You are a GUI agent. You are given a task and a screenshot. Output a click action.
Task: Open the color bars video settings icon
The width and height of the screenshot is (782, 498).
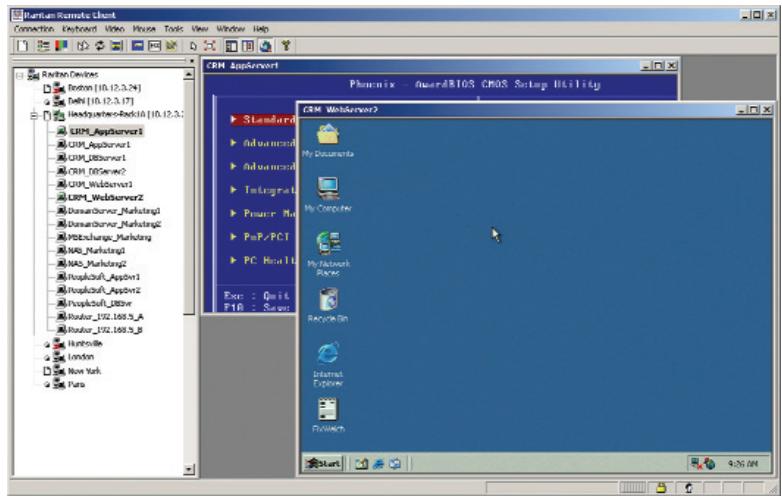click(61, 46)
